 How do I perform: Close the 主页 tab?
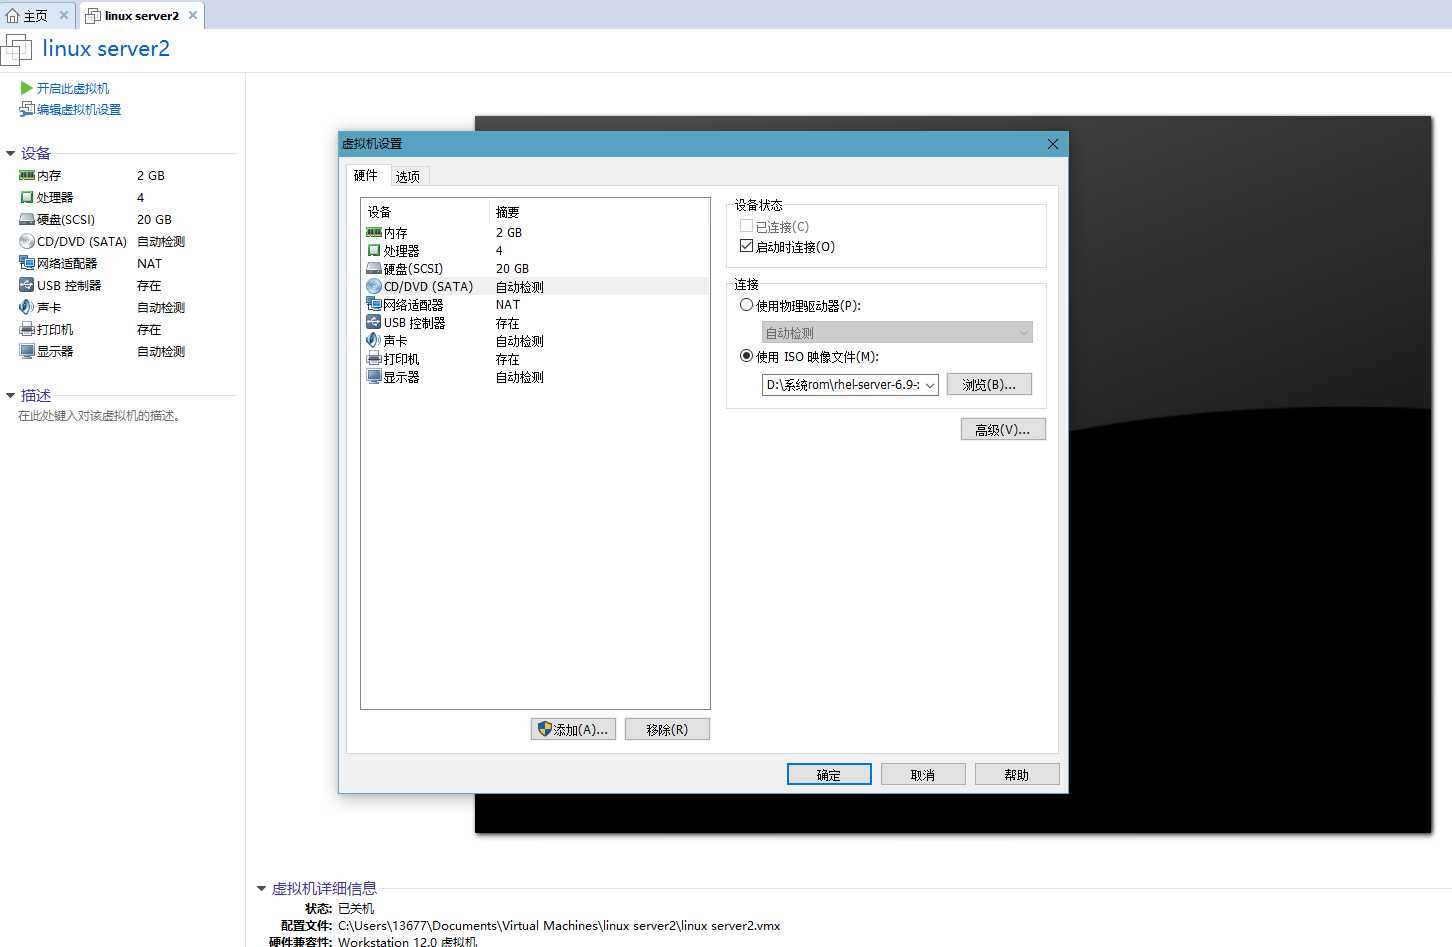point(63,15)
